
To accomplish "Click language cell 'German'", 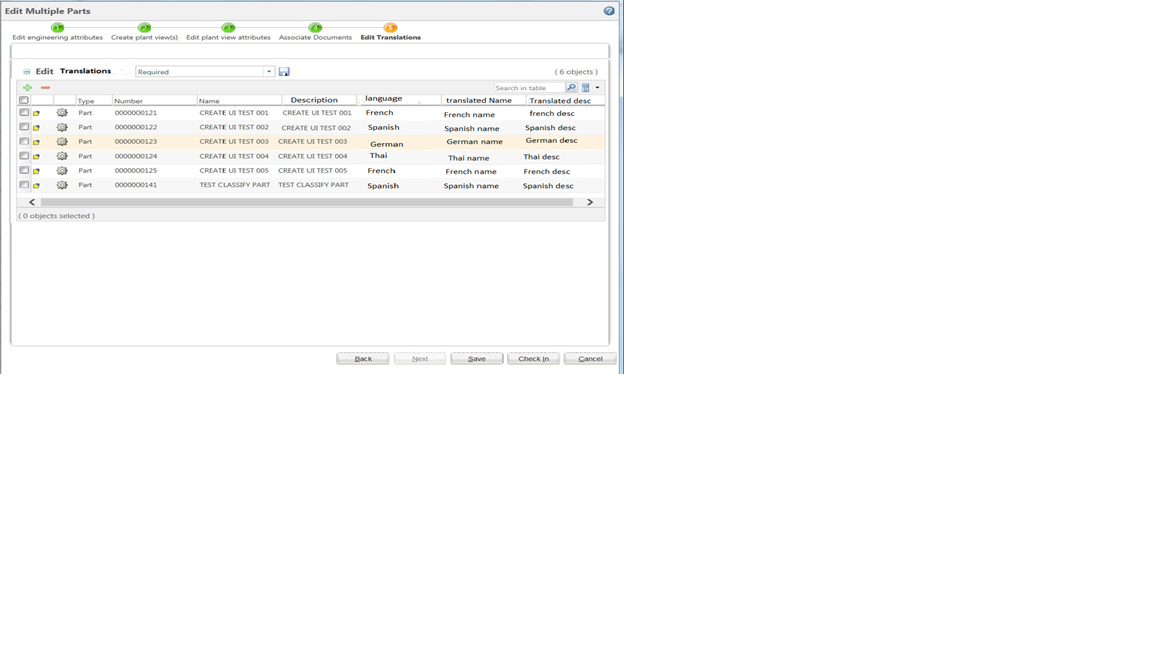I will pyautogui.click(x=386, y=144).
